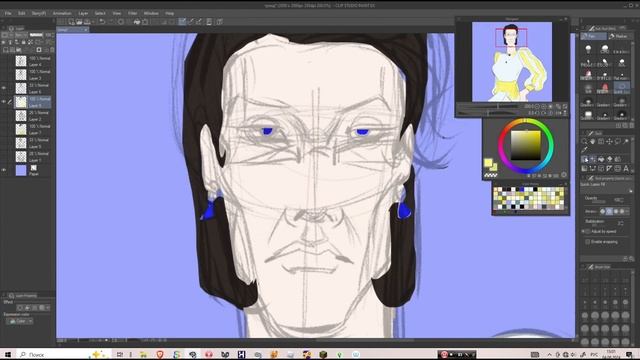The width and height of the screenshot is (640, 360).
Task: Select the Eyedropper tool
Action: [584, 150]
